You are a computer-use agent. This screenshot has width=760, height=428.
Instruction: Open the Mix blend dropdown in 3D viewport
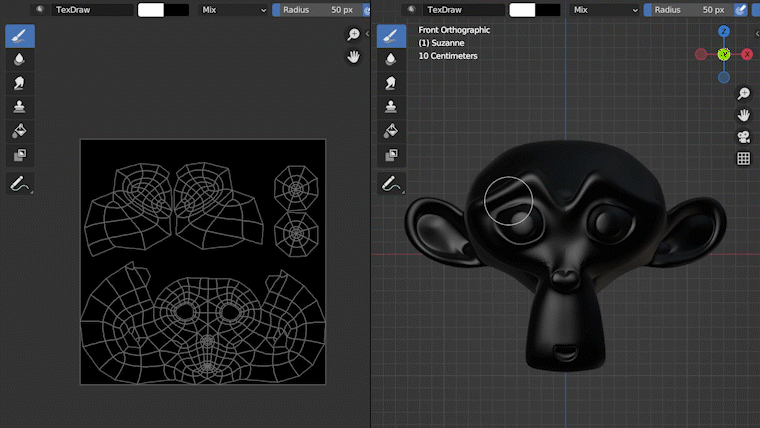point(605,9)
